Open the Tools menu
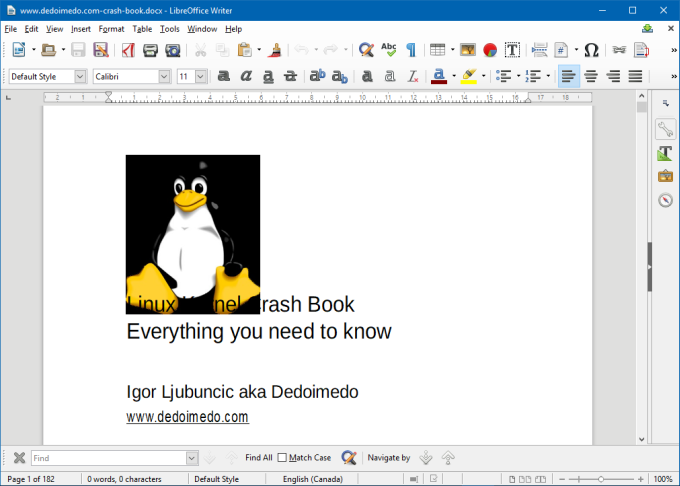The image size is (680, 486). click(x=169, y=29)
